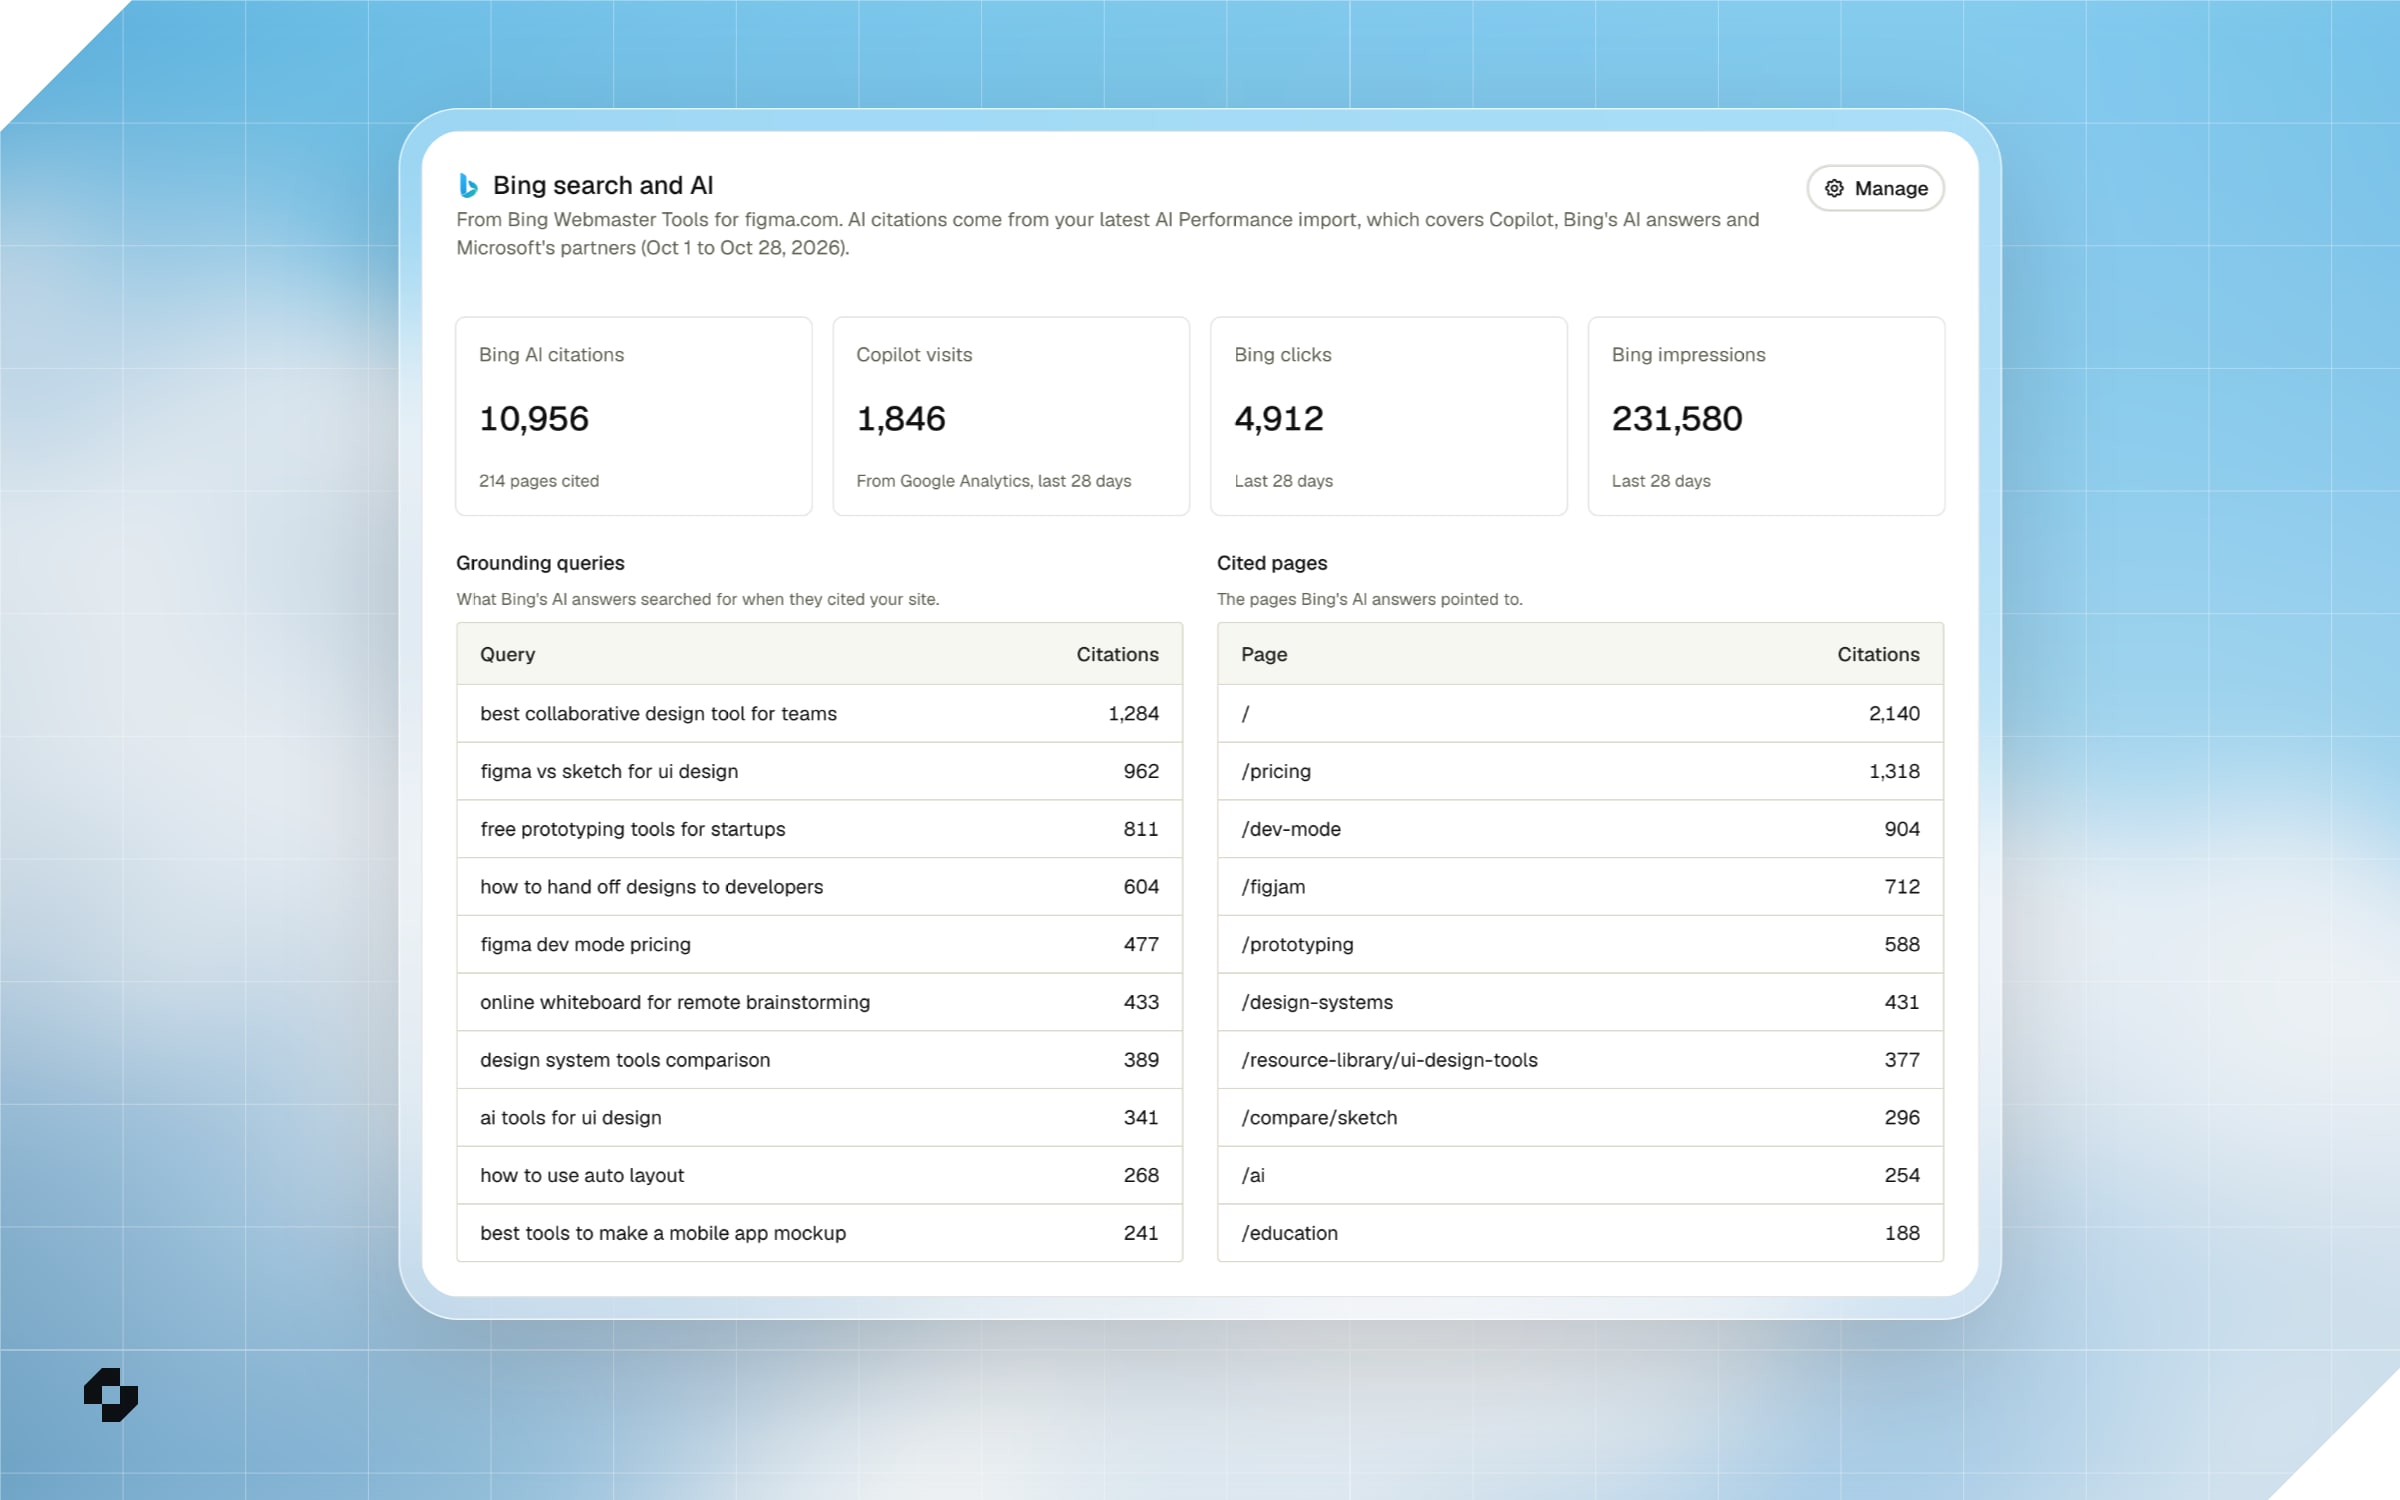Select query 'figma dev mode pricing'
The image size is (2400, 1500).
click(x=820, y=944)
